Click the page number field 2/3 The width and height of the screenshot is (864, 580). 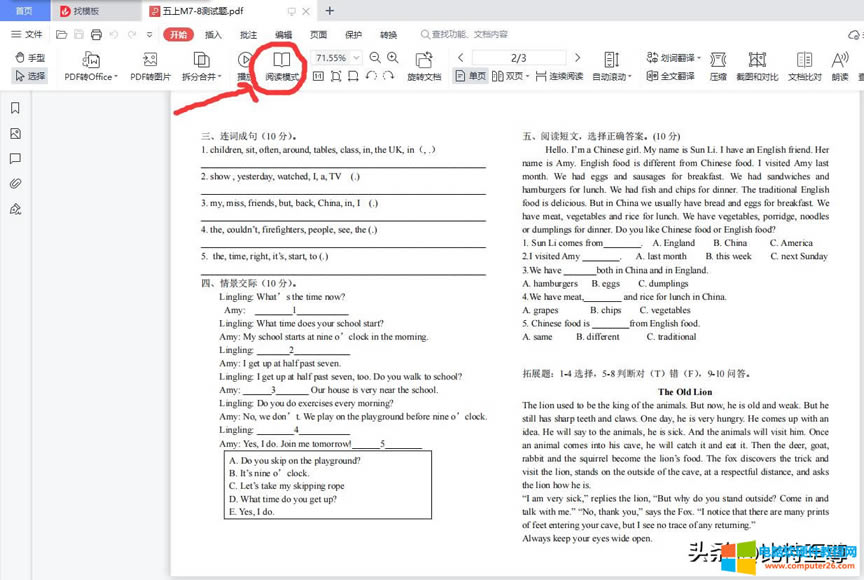coord(519,58)
